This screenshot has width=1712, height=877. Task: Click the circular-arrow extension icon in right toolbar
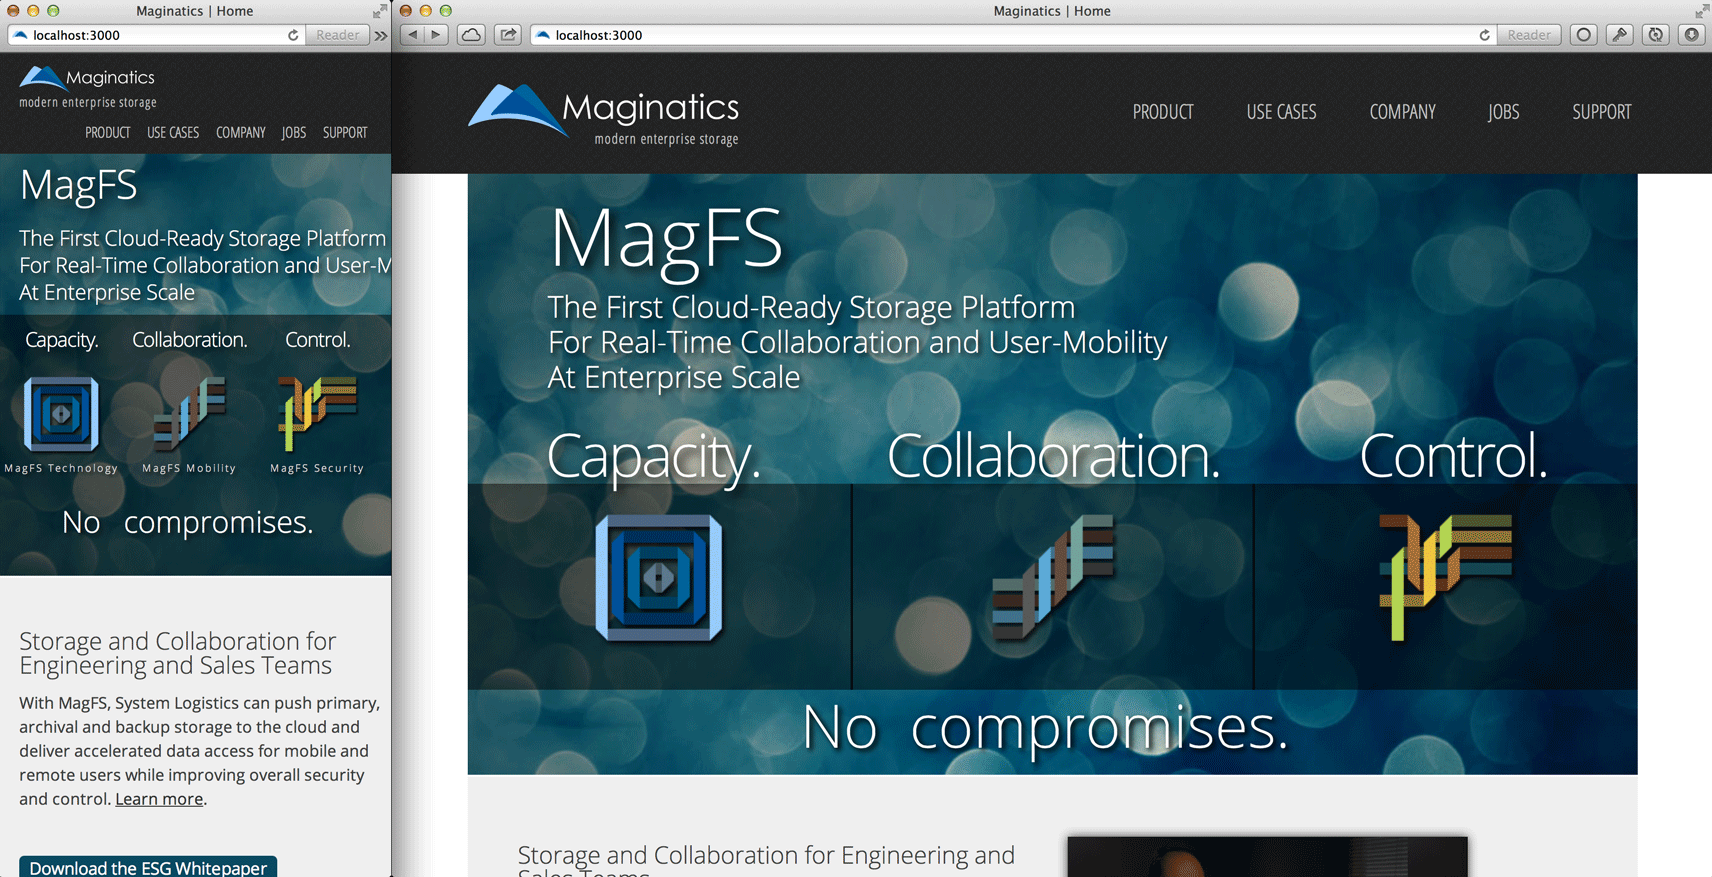1656,35
